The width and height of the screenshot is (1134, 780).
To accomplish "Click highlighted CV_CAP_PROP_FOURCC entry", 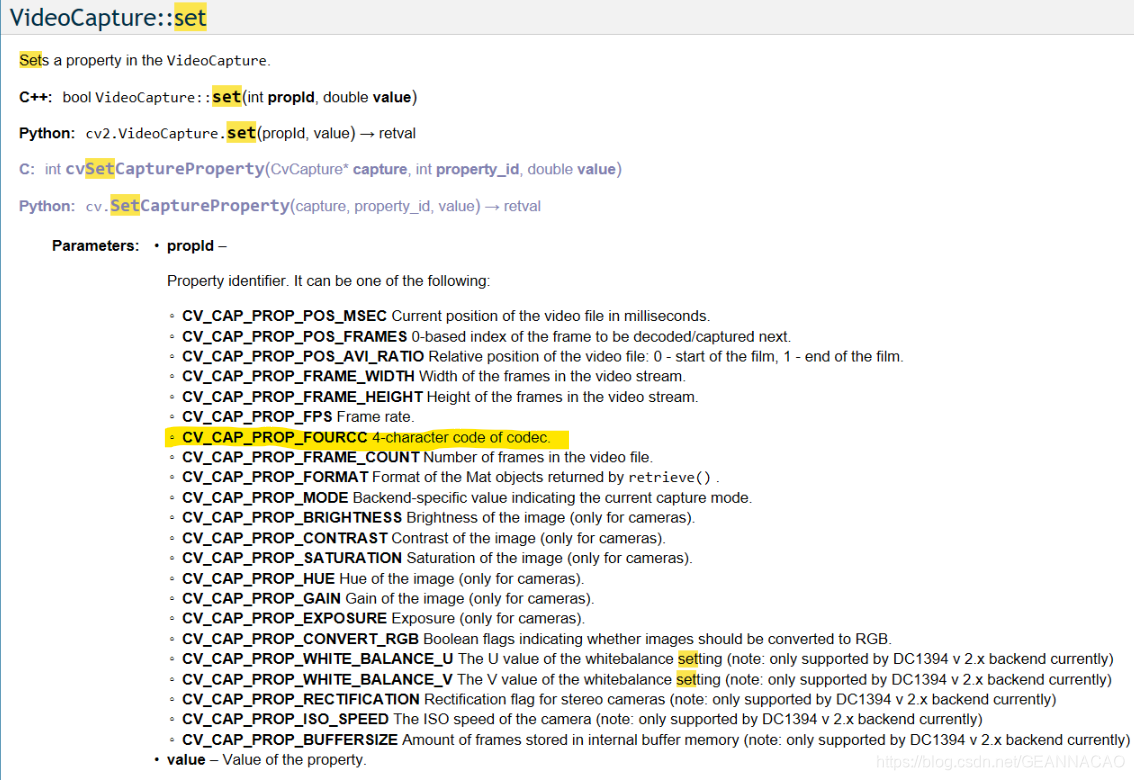I will (x=366, y=437).
